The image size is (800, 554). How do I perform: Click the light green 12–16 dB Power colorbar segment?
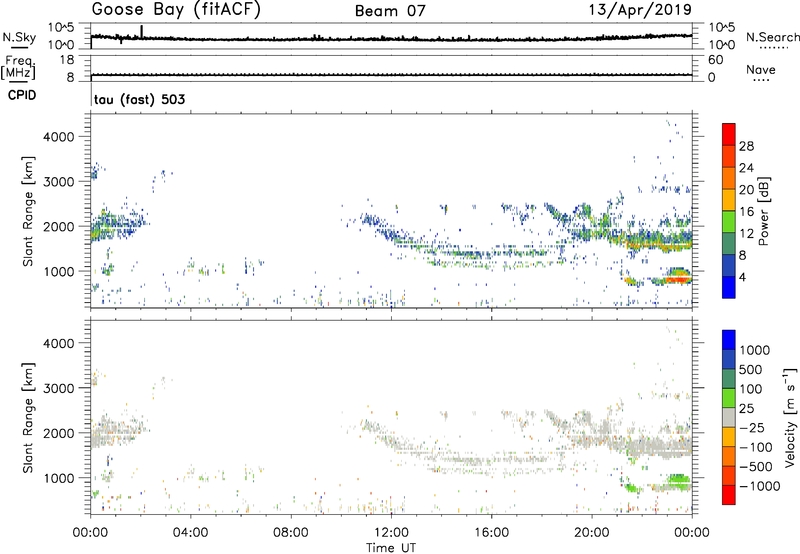[729, 221]
